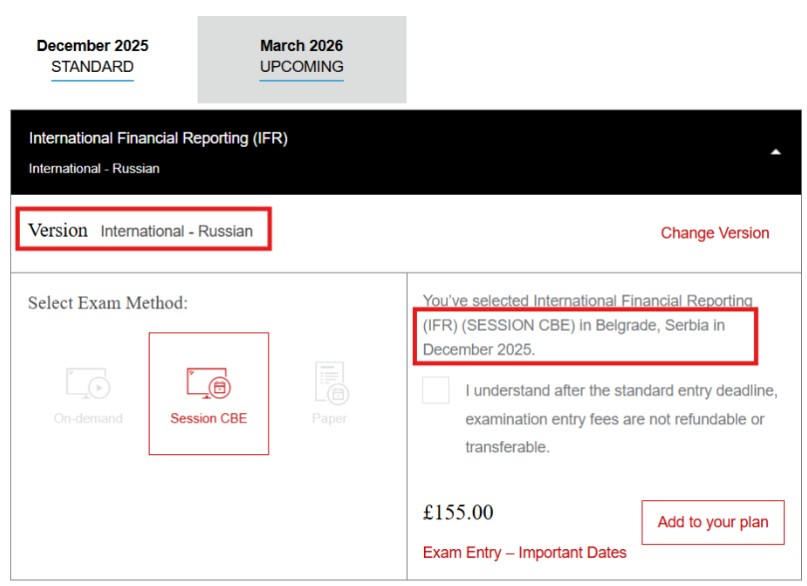Open Exam Entry – Important Dates link
The width and height of the screenshot is (807, 586).
pyautogui.click(x=524, y=552)
